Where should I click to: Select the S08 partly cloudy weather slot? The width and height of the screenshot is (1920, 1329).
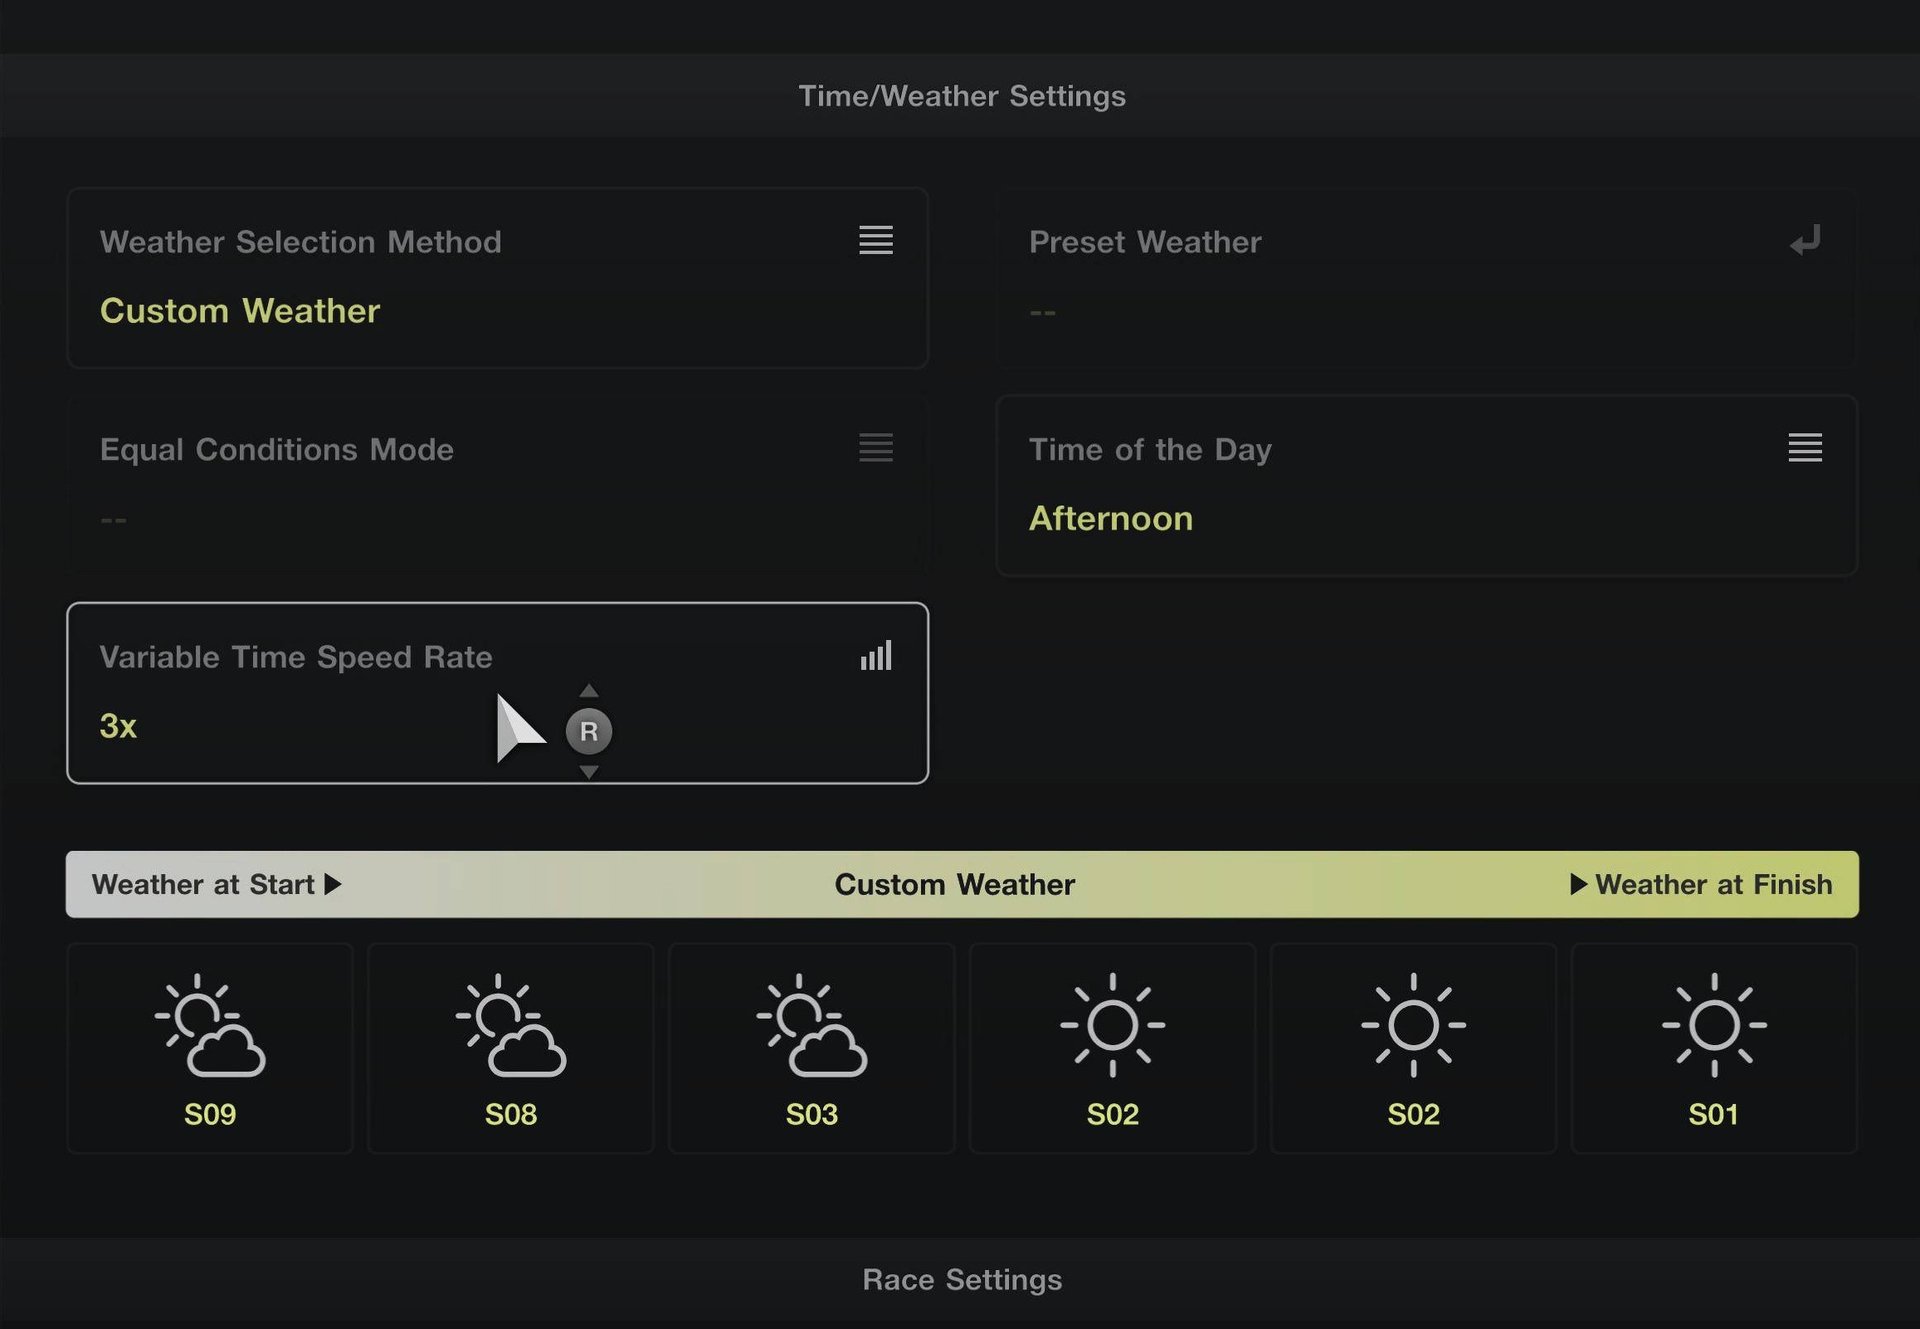pos(511,1047)
